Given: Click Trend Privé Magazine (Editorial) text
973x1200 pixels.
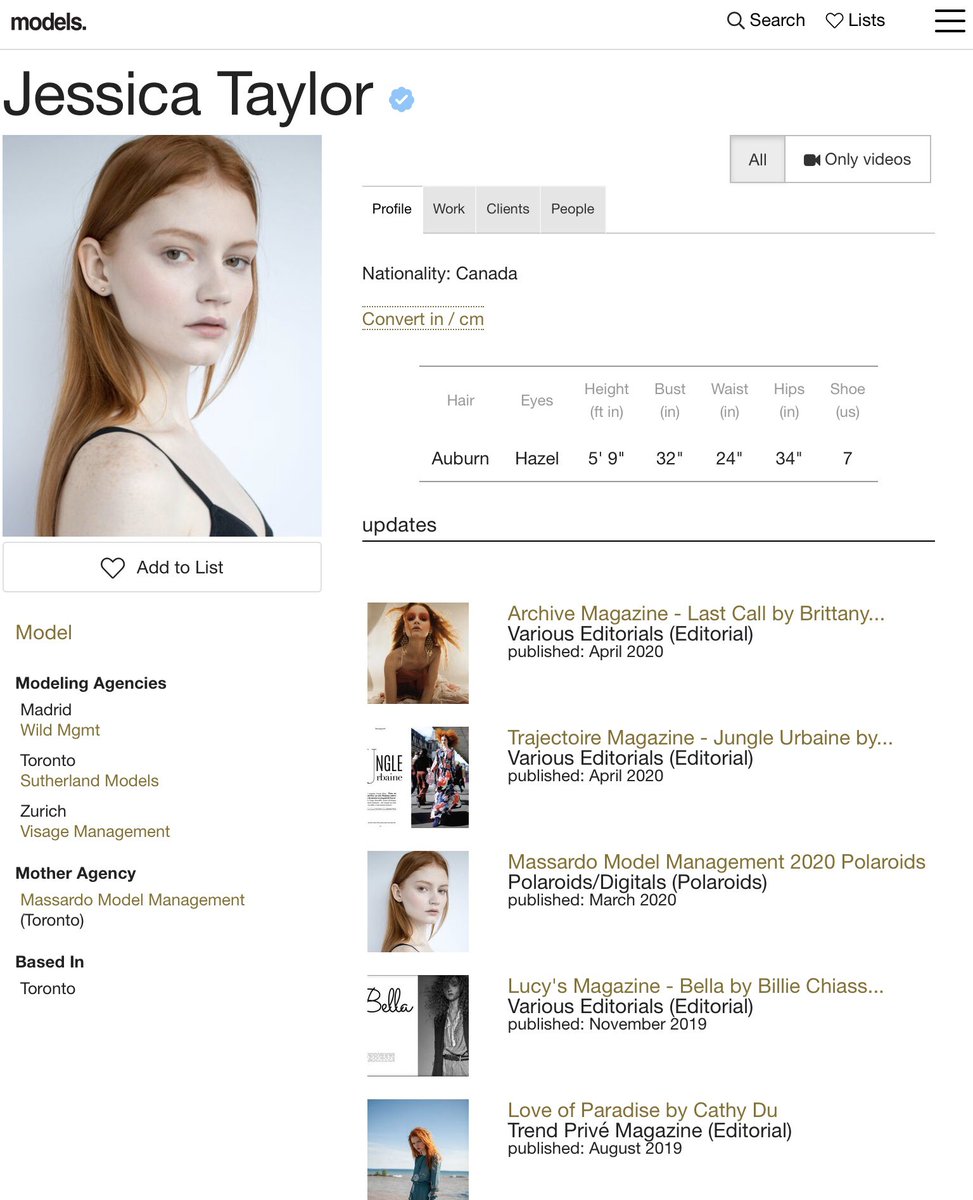Looking at the screenshot, I should pyautogui.click(x=650, y=1130).
